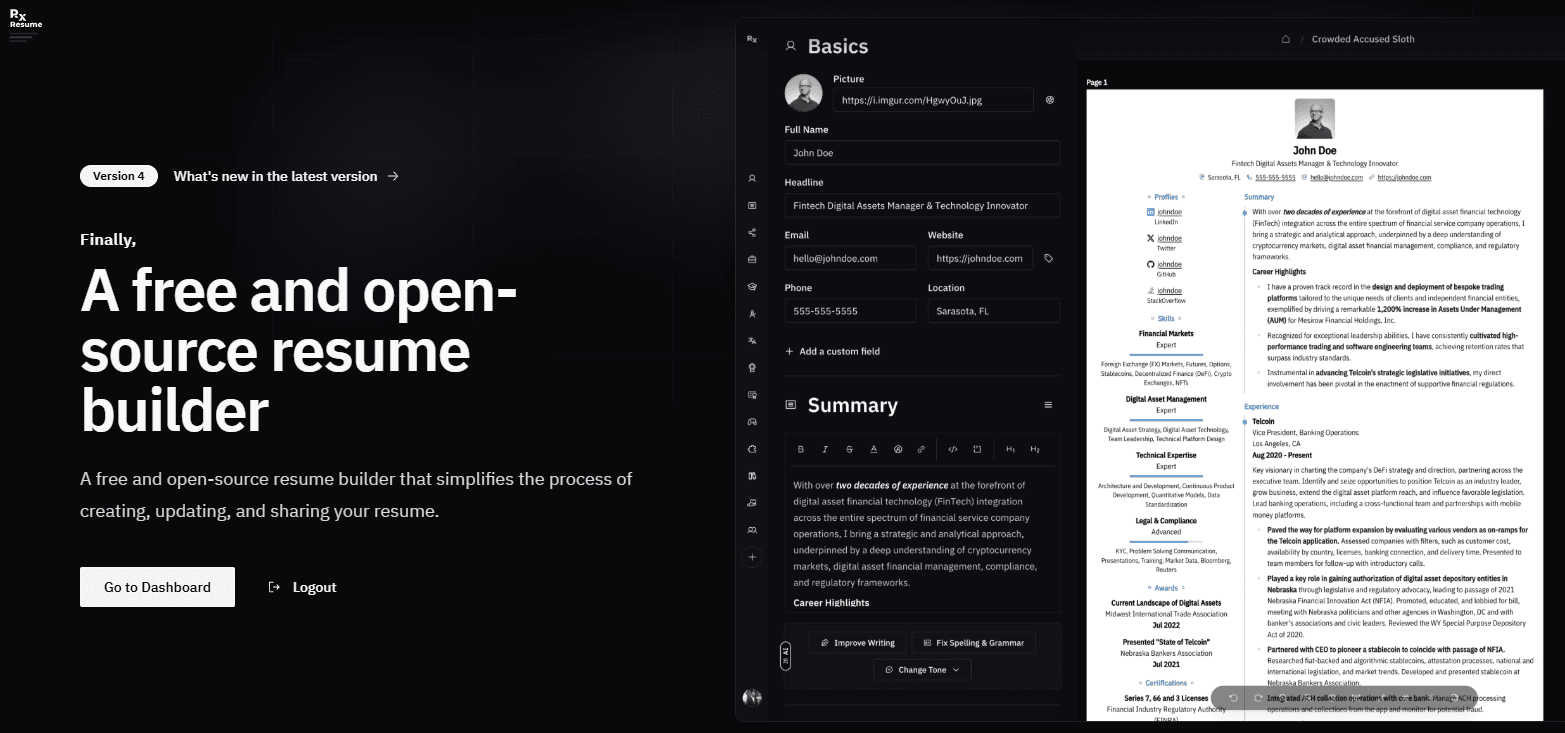Click the Go to Dashboard button
This screenshot has height=733, width=1565.
156,587
